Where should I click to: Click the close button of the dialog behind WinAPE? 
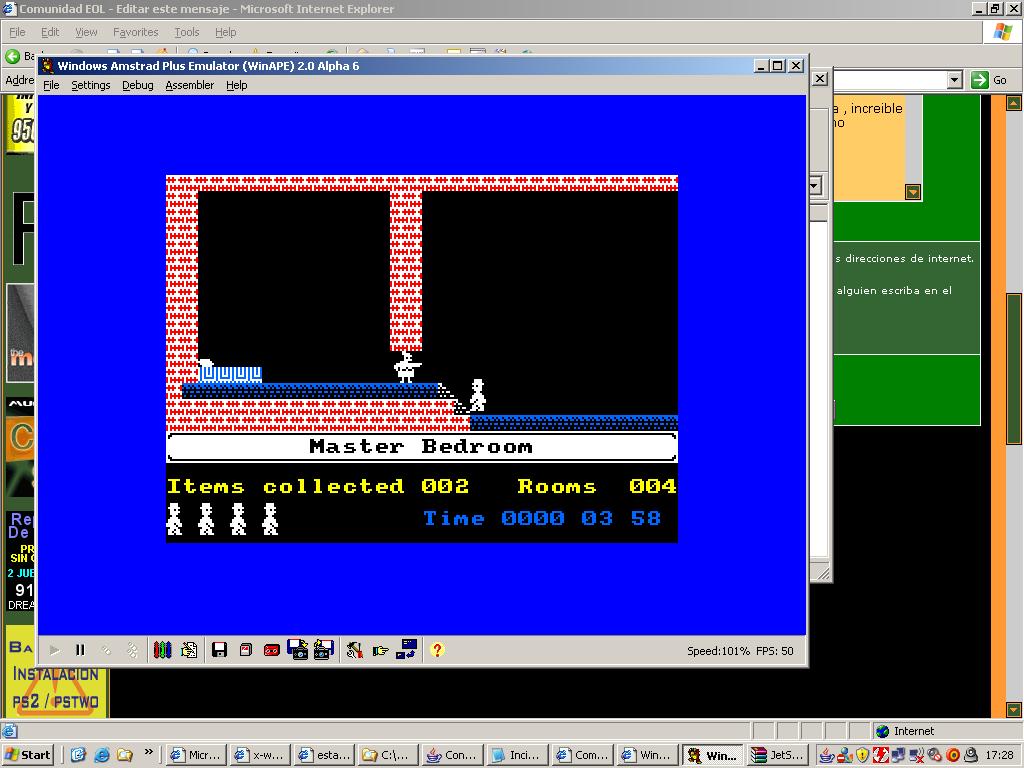(x=820, y=79)
